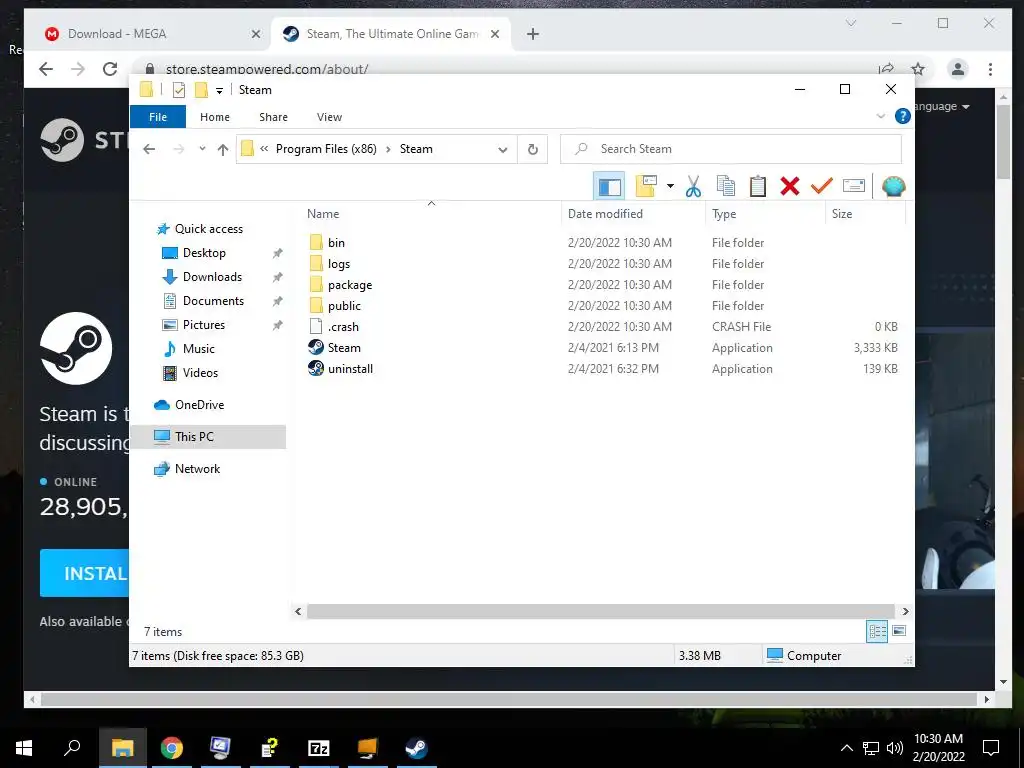1024x768 pixels.
Task: Open Desktop in navigation pane
Action: tap(204, 253)
